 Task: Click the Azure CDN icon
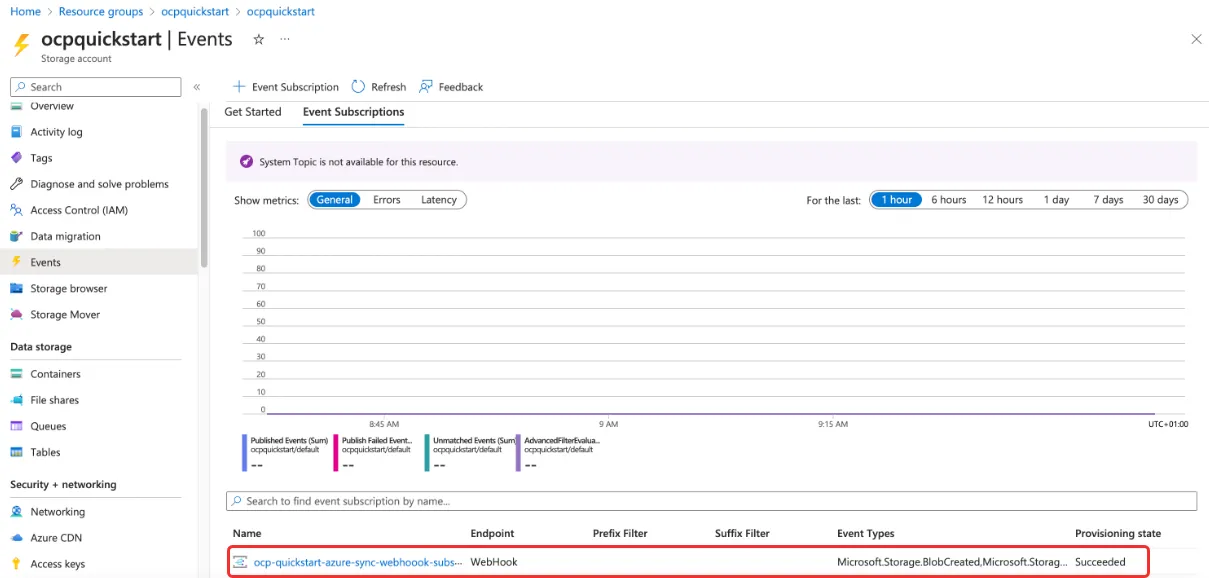coord(16,538)
